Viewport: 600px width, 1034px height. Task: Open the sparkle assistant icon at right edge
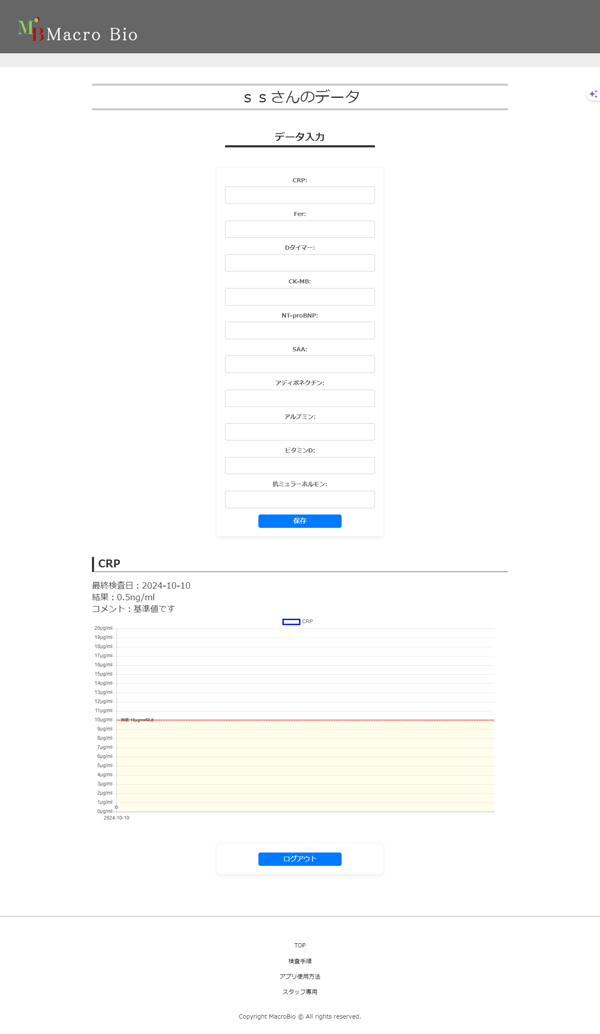pyautogui.click(x=593, y=94)
